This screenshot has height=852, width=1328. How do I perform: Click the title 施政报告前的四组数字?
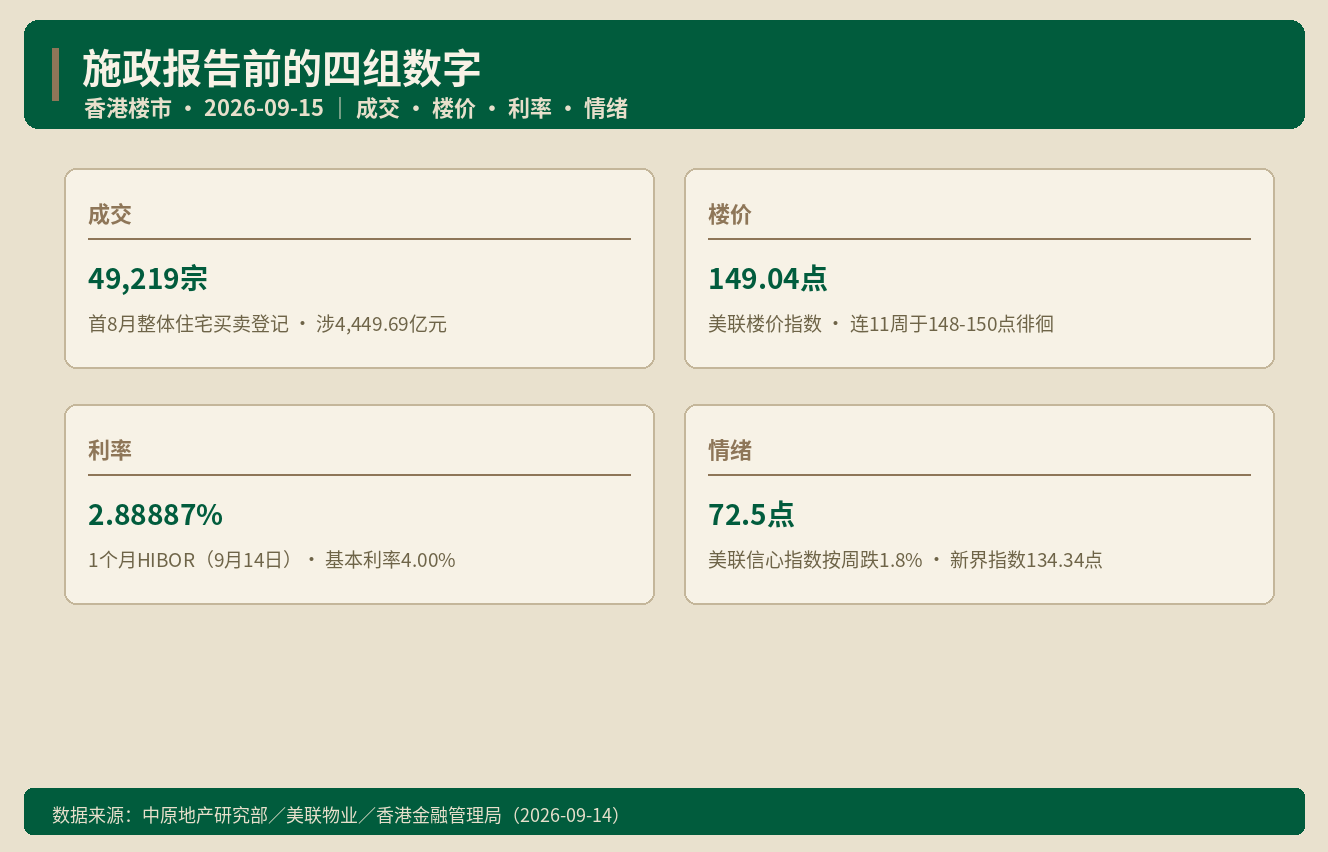point(281,69)
